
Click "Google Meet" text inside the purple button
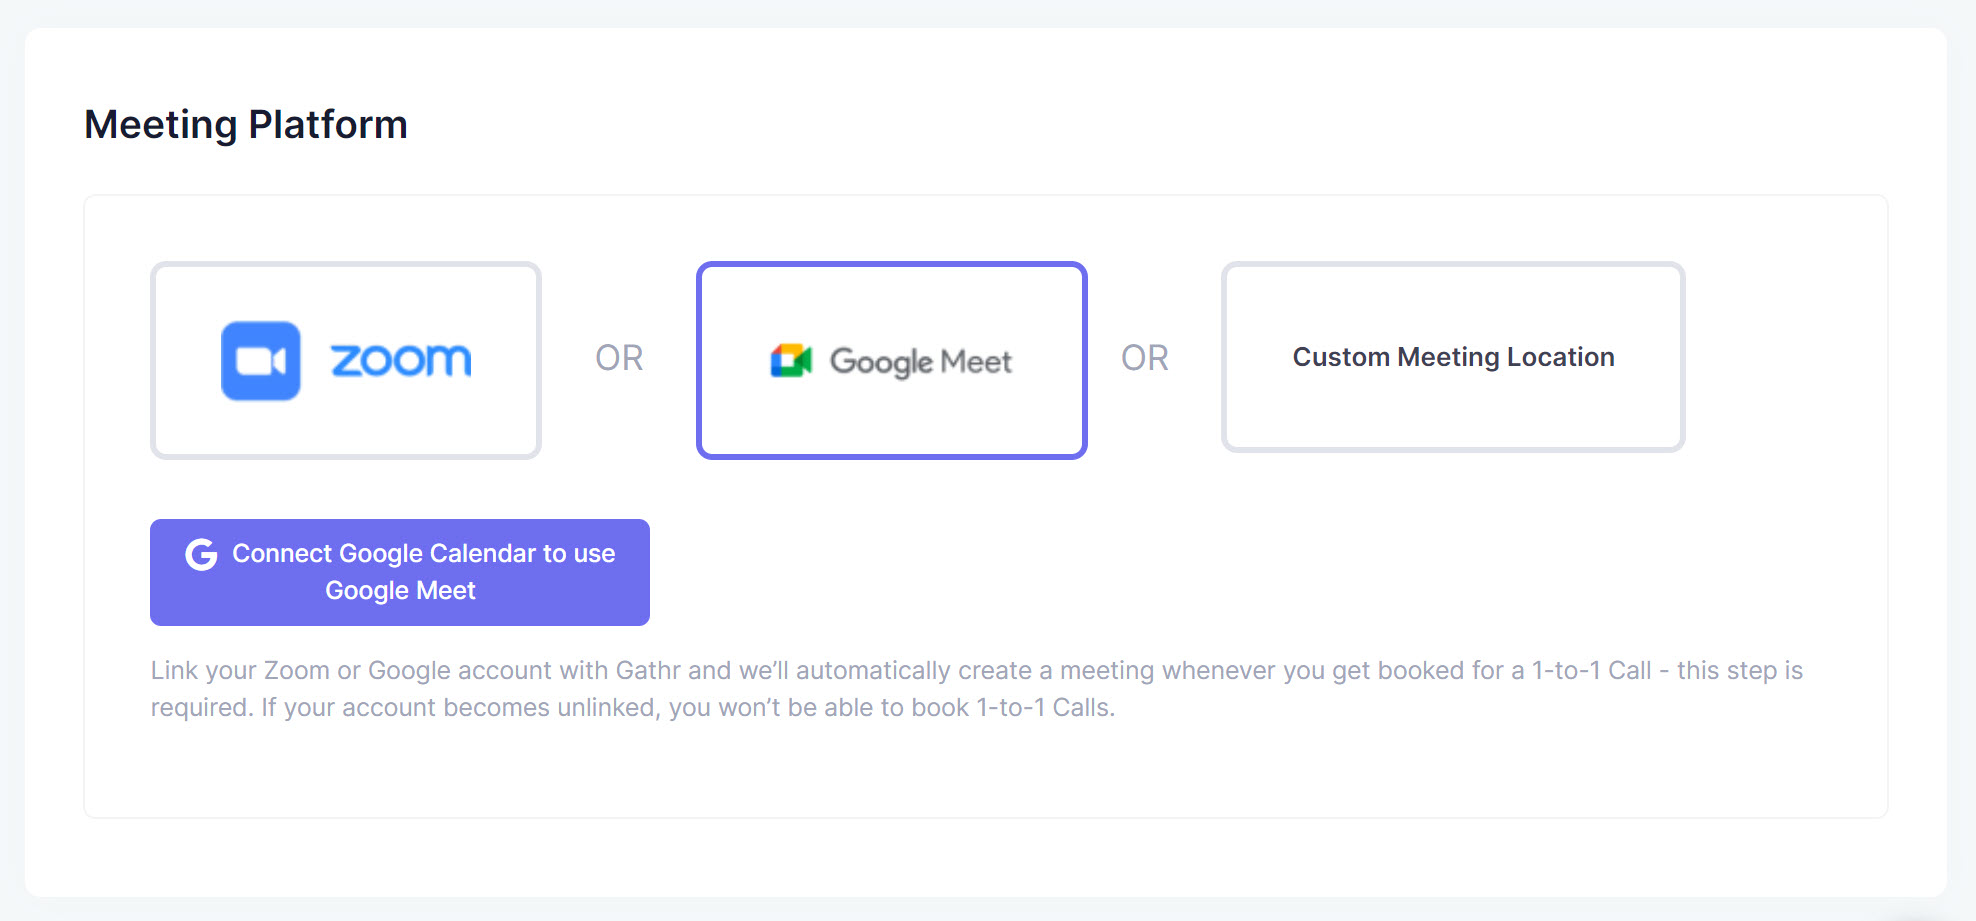point(400,591)
